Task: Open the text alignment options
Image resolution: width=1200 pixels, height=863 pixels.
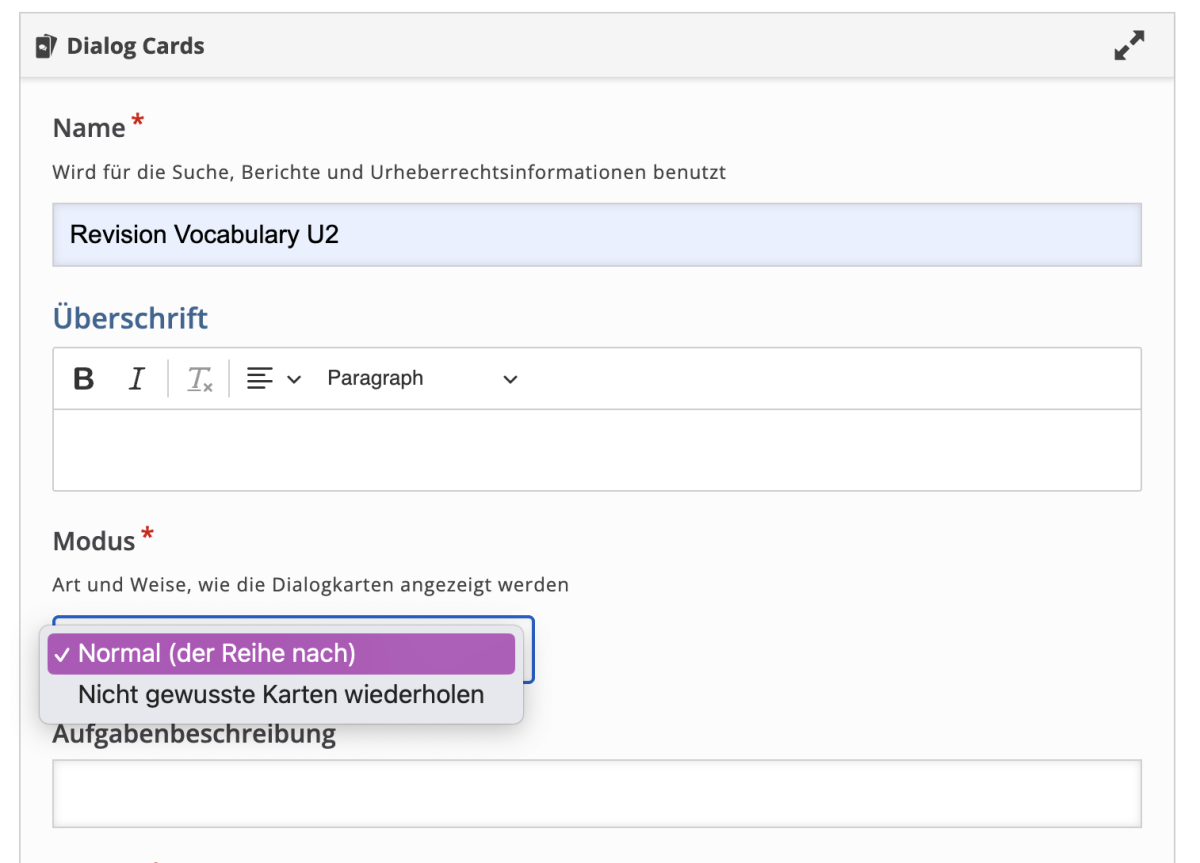Action: coord(272,379)
